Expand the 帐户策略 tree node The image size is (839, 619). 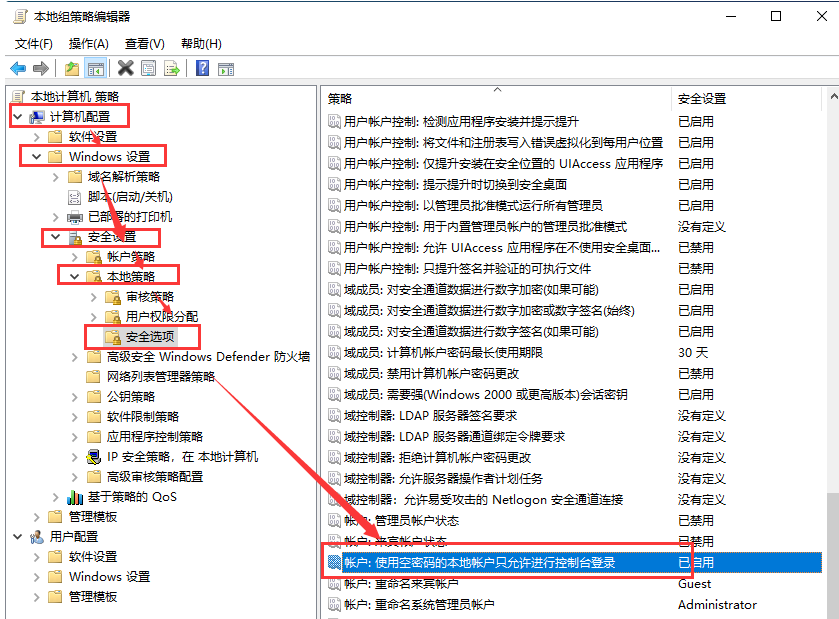click(x=75, y=257)
